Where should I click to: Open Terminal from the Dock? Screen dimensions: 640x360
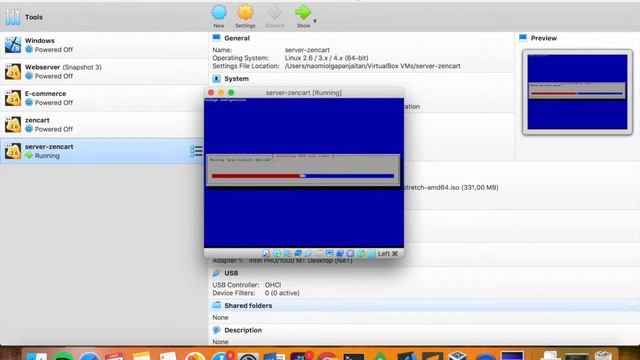(353, 356)
